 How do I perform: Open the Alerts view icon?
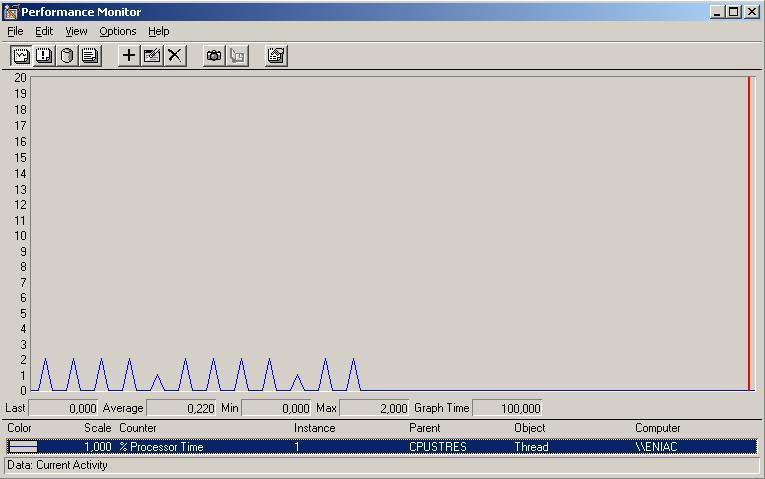44,56
